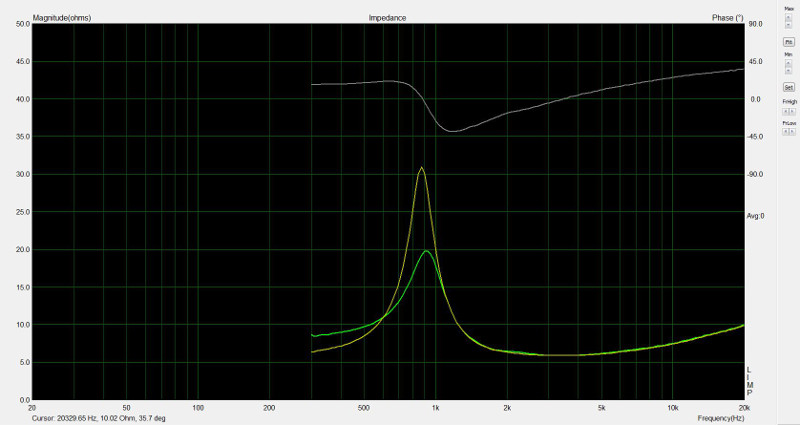Image resolution: width=800 pixels, height=425 pixels.
Task: Click the Frequency(Hz) axis label
Action: [x=721, y=418]
